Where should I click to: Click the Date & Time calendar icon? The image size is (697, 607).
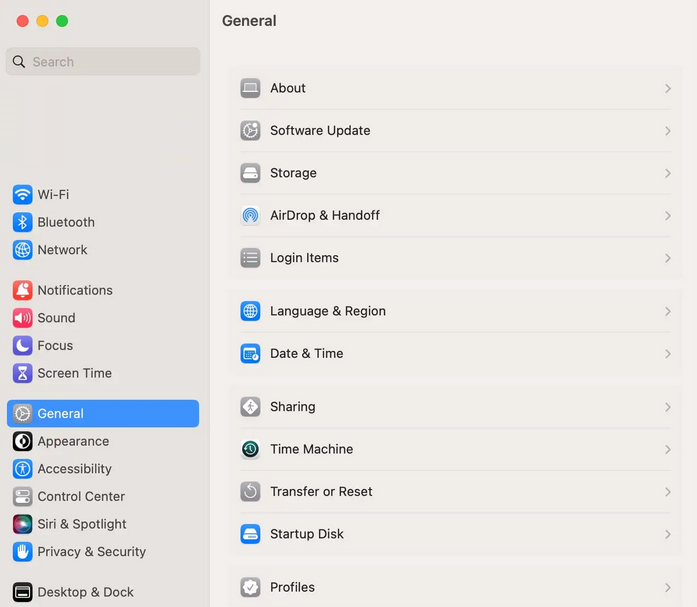pos(250,354)
